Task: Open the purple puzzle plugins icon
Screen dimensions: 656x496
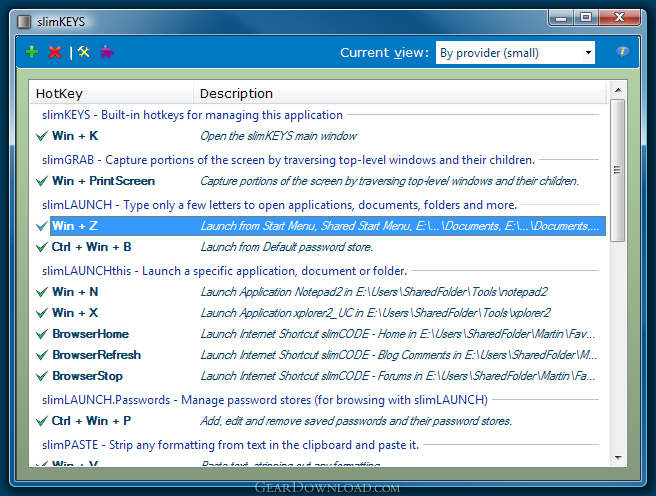Action: pyautogui.click(x=107, y=52)
